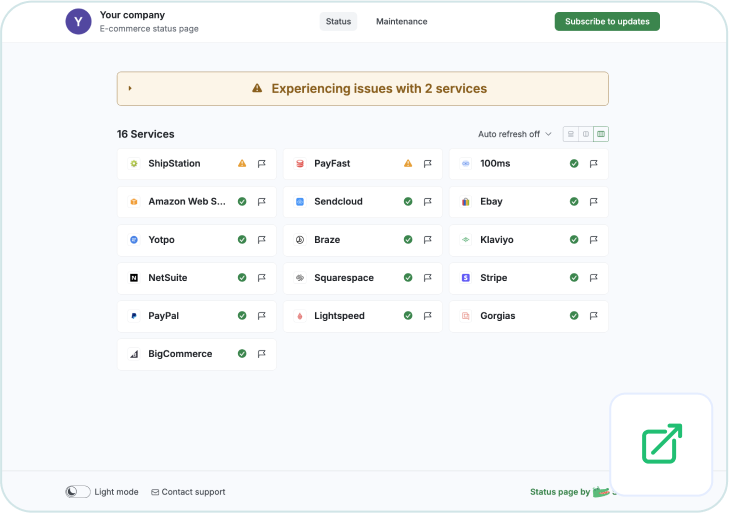
Task: Click the Klaviyo logo icon
Action: click(466, 240)
